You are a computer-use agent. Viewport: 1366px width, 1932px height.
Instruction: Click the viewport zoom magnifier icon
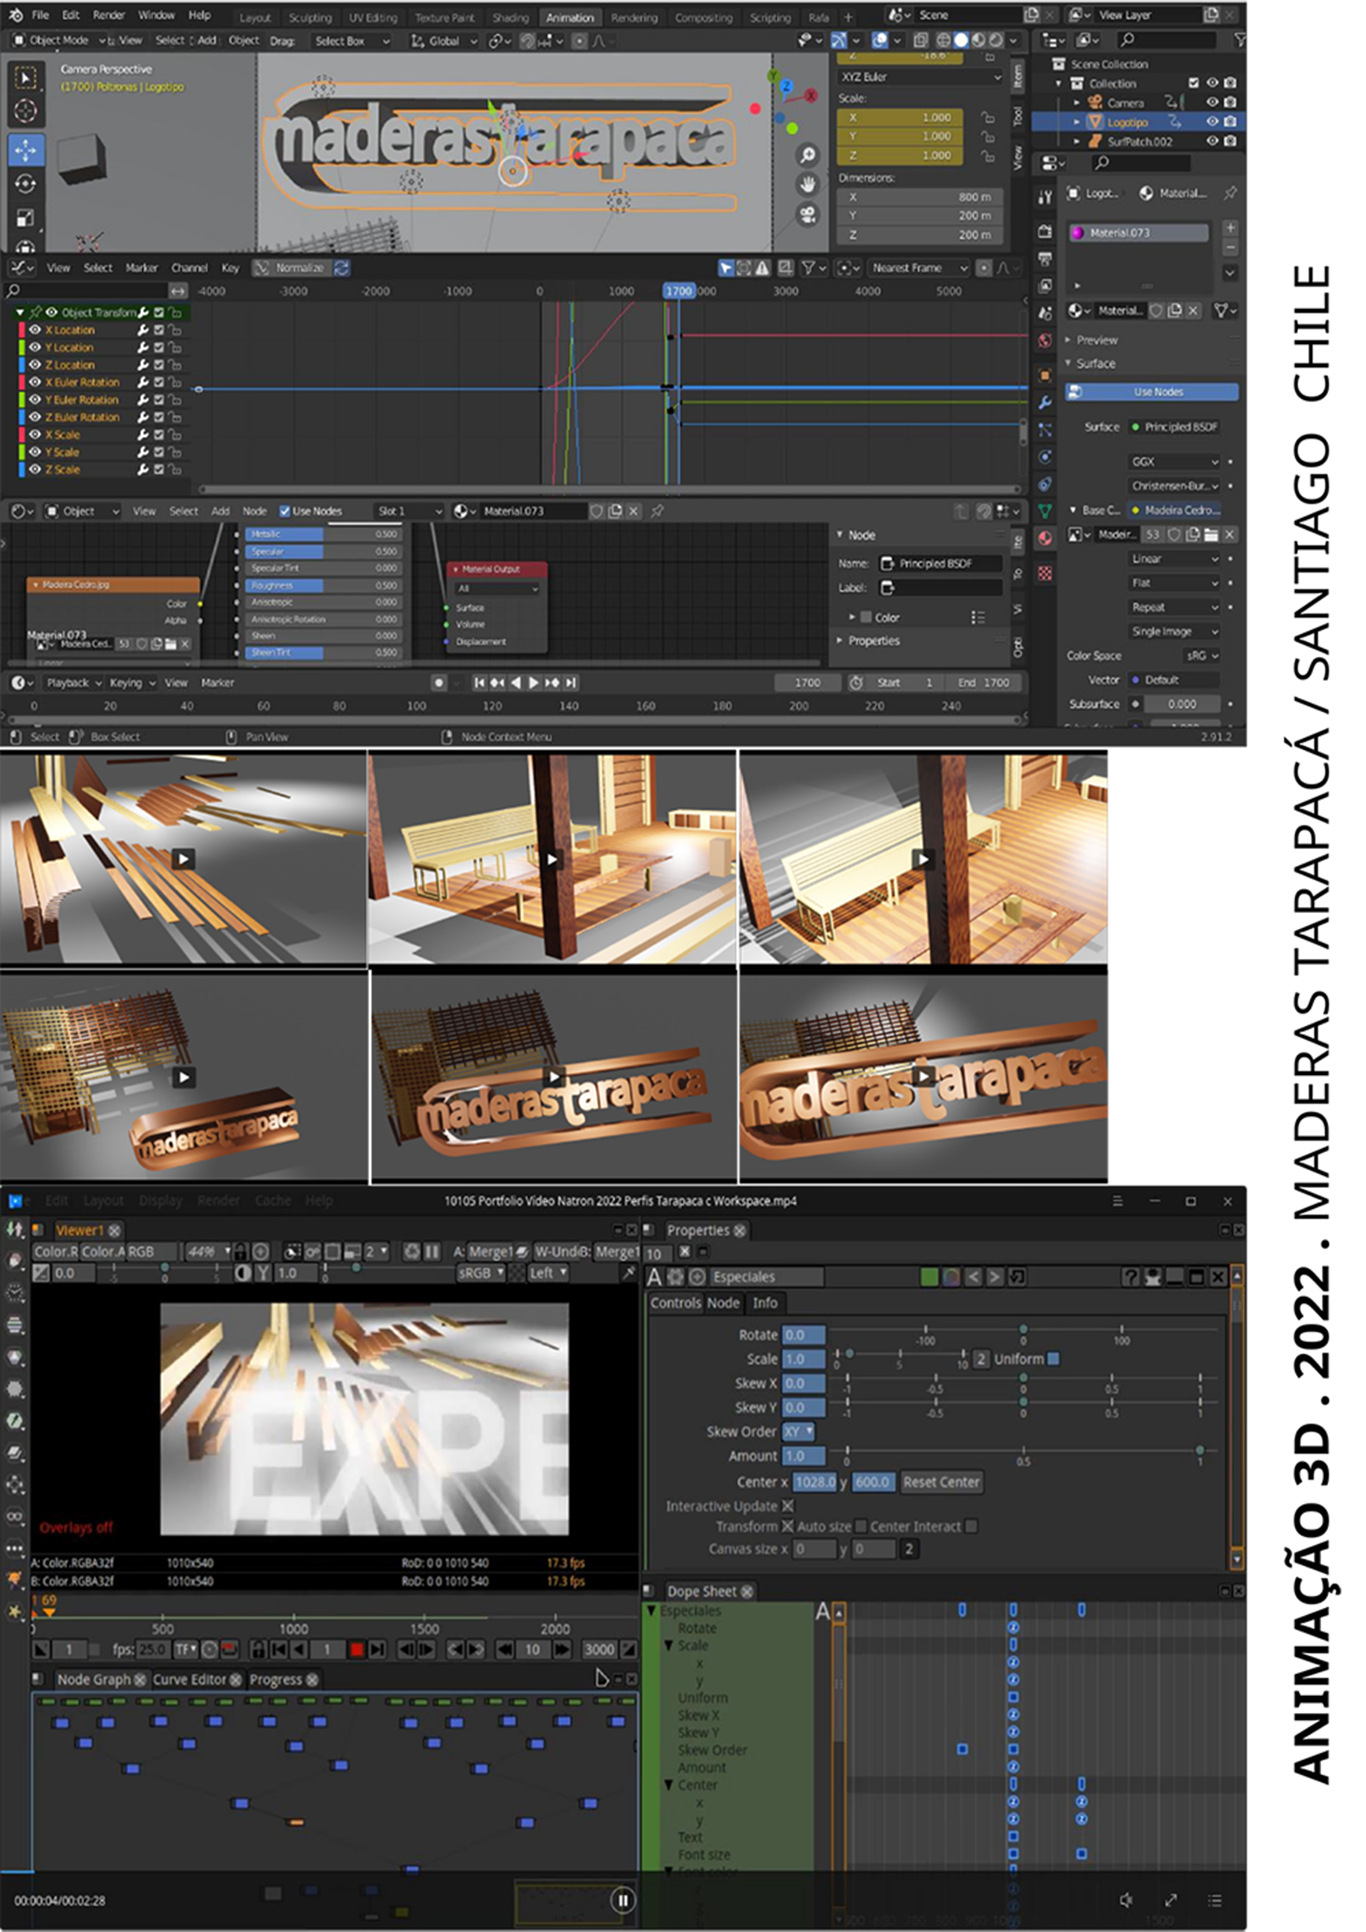pos(807,155)
